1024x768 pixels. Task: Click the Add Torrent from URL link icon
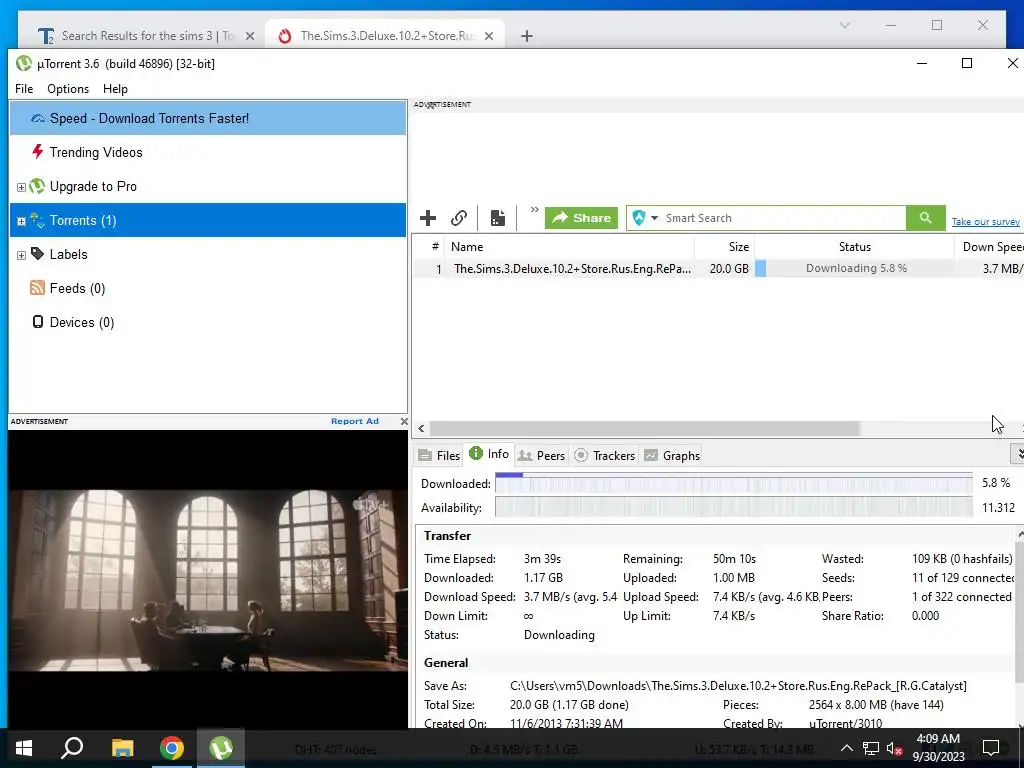(x=459, y=218)
